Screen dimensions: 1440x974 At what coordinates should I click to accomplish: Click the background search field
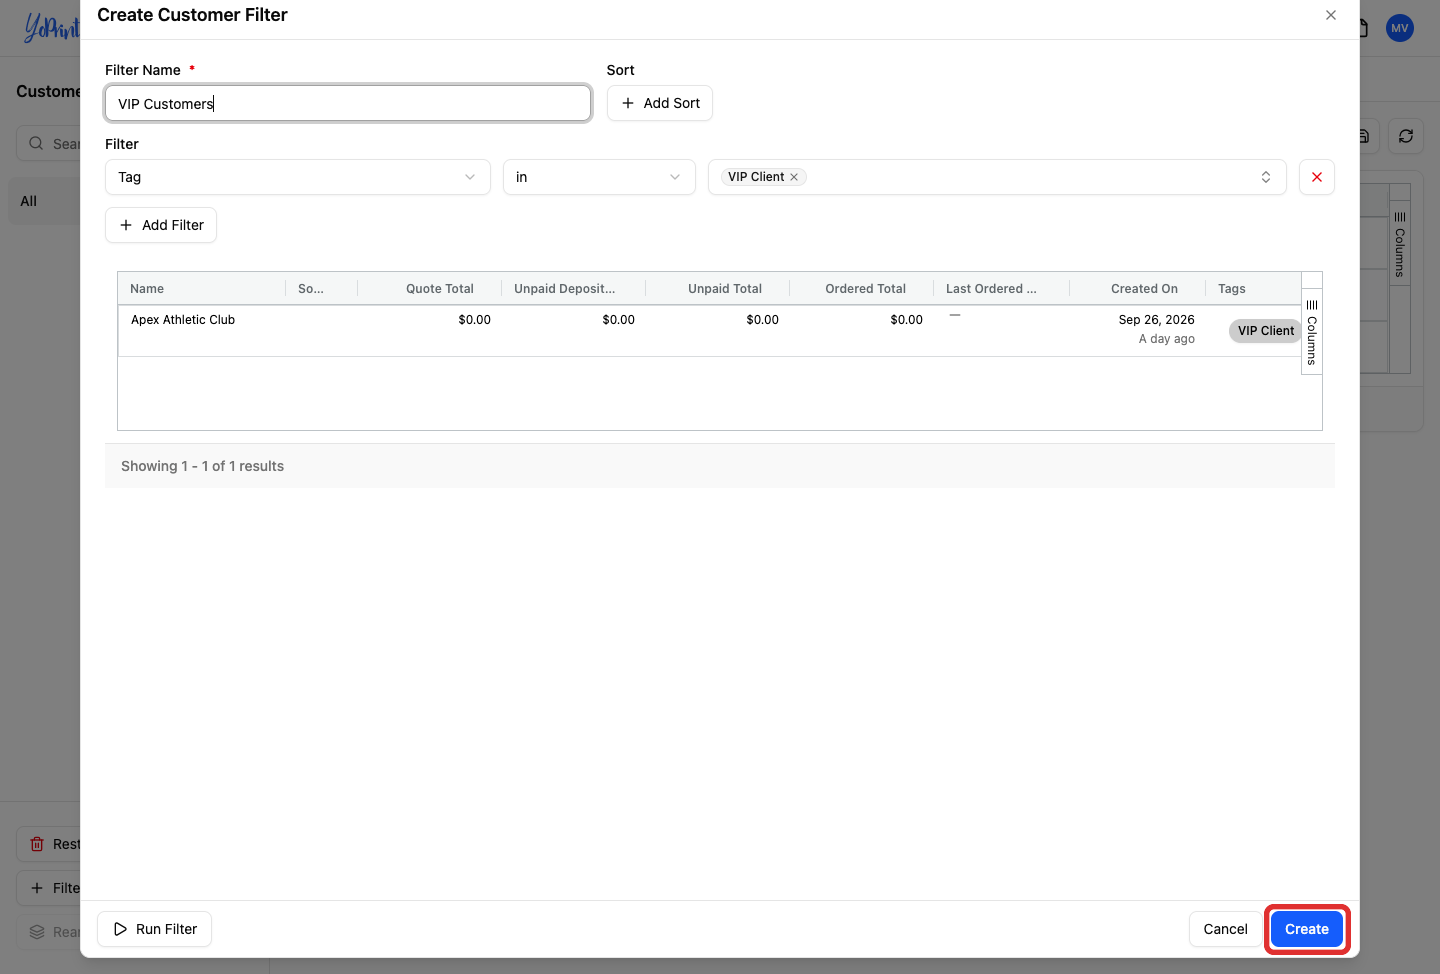(49, 143)
